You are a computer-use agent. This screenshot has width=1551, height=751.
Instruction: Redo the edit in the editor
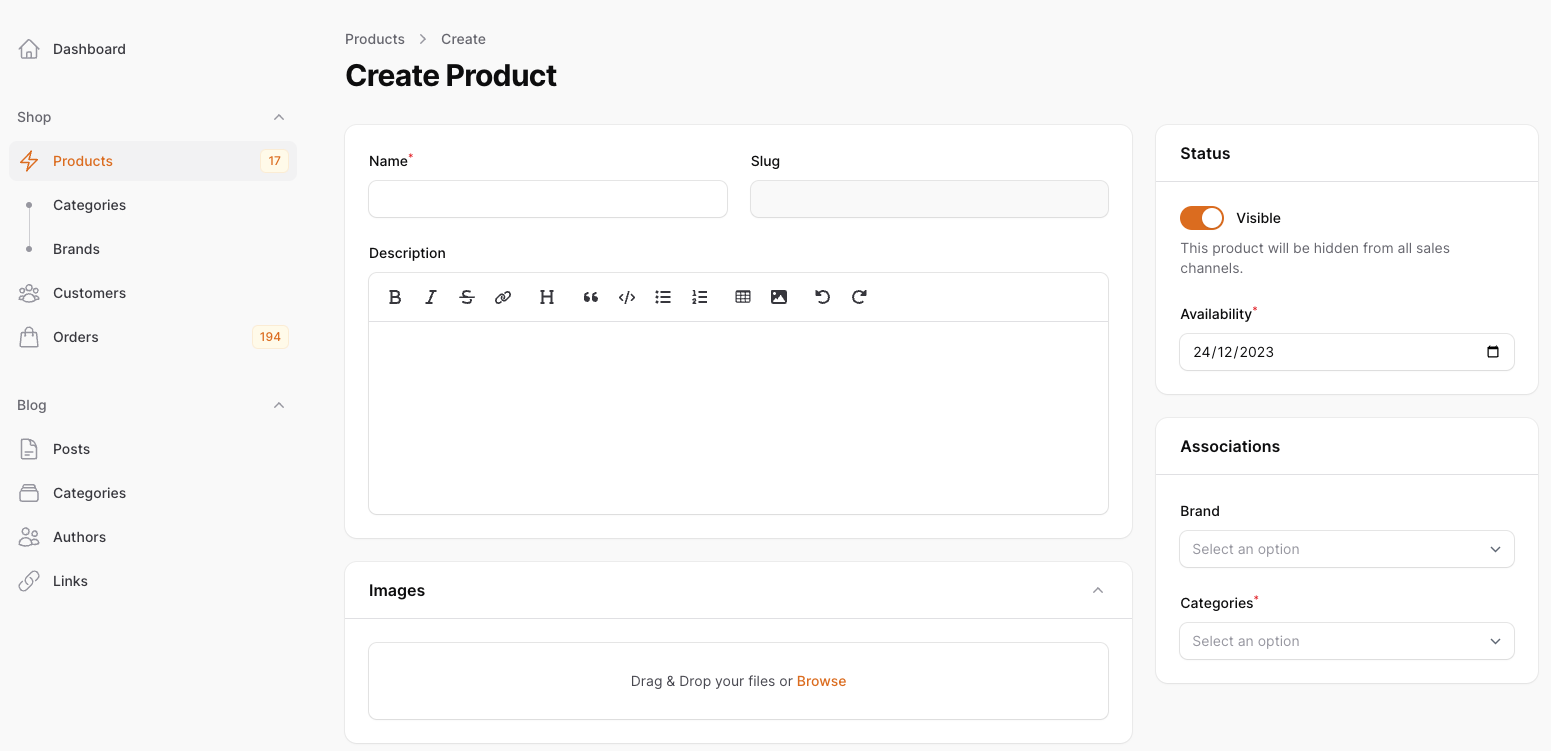point(859,297)
